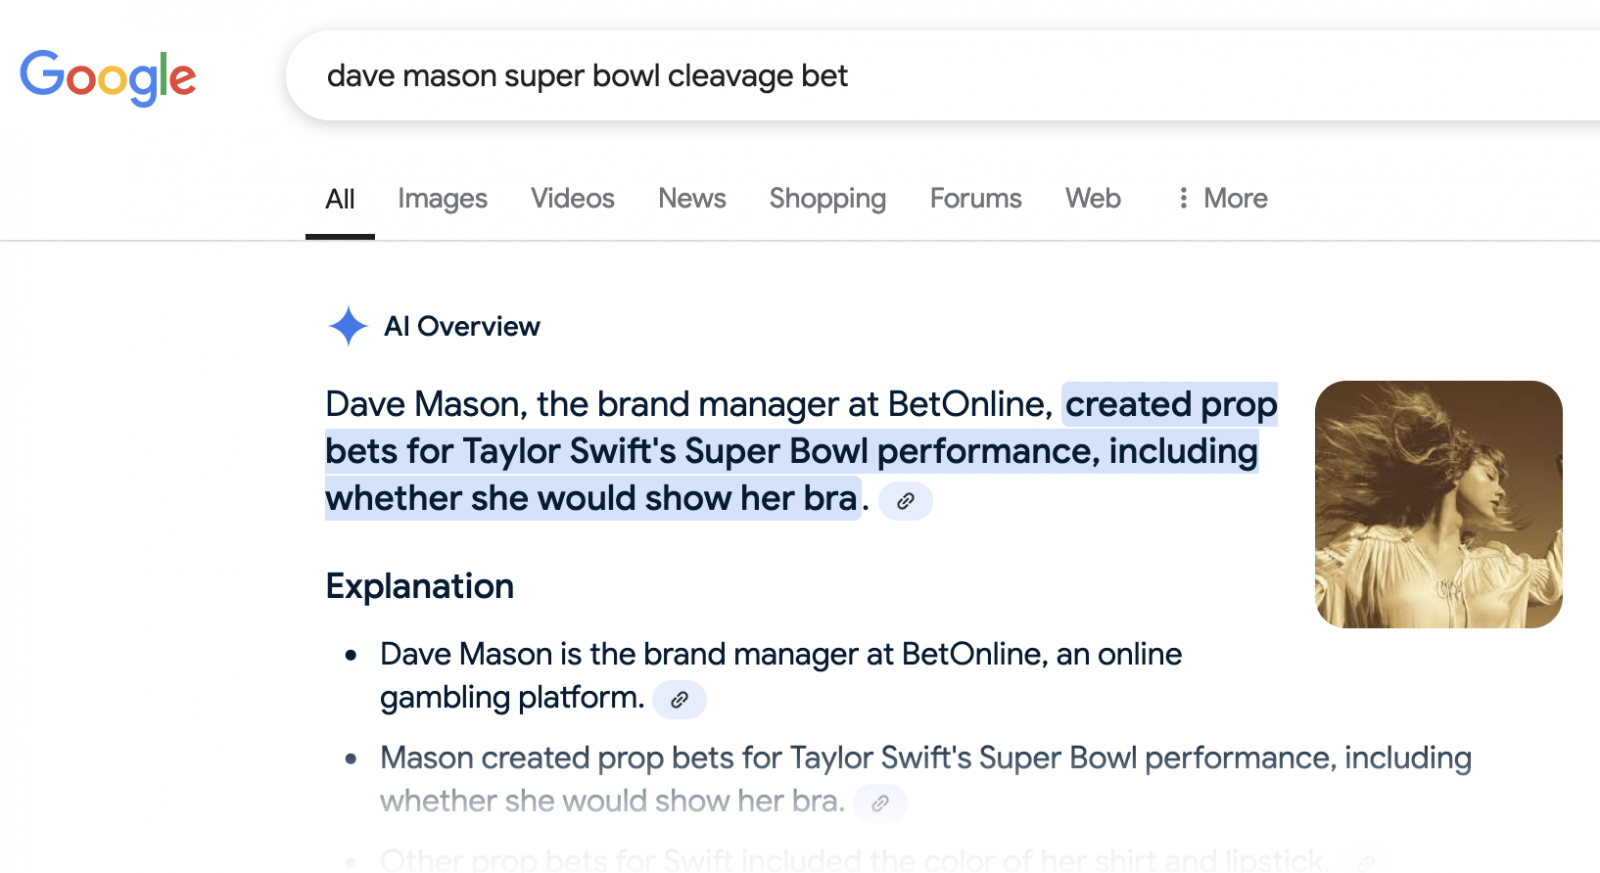Open the Videos tab
Viewport: 1600px width, 873px height.
[x=572, y=198]
